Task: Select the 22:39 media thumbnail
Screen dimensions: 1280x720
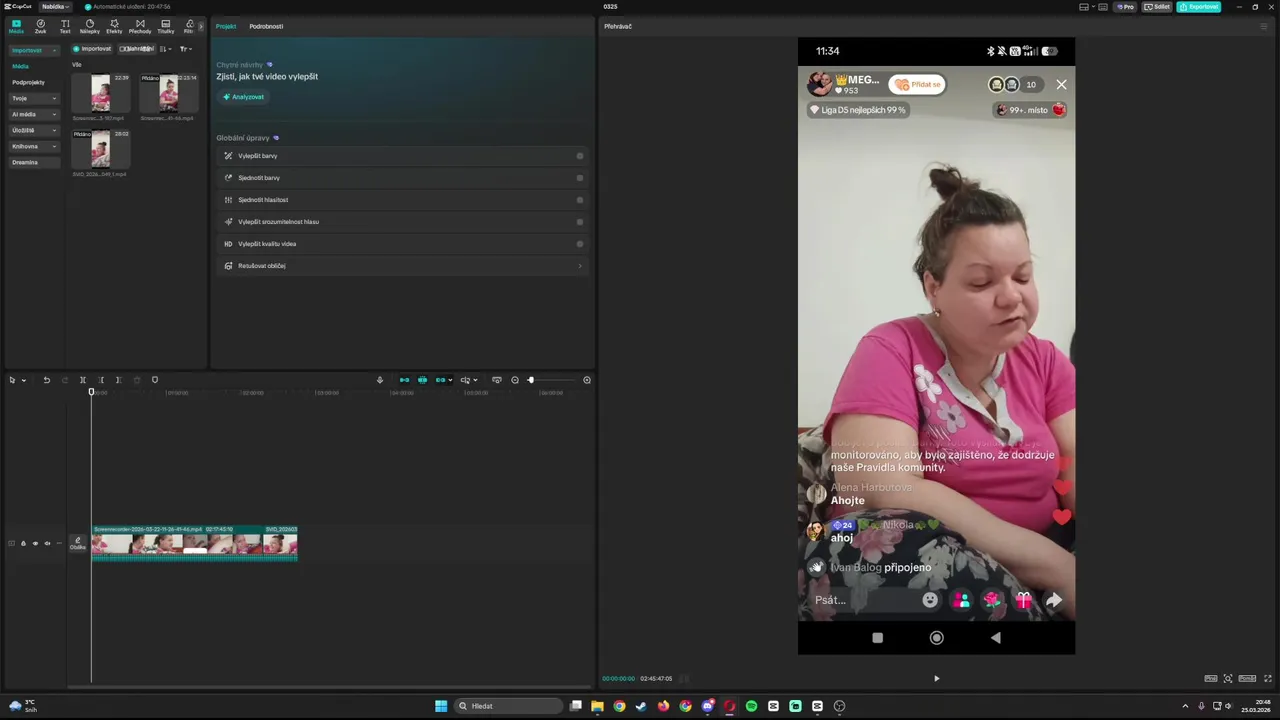Action: (101, 93)
